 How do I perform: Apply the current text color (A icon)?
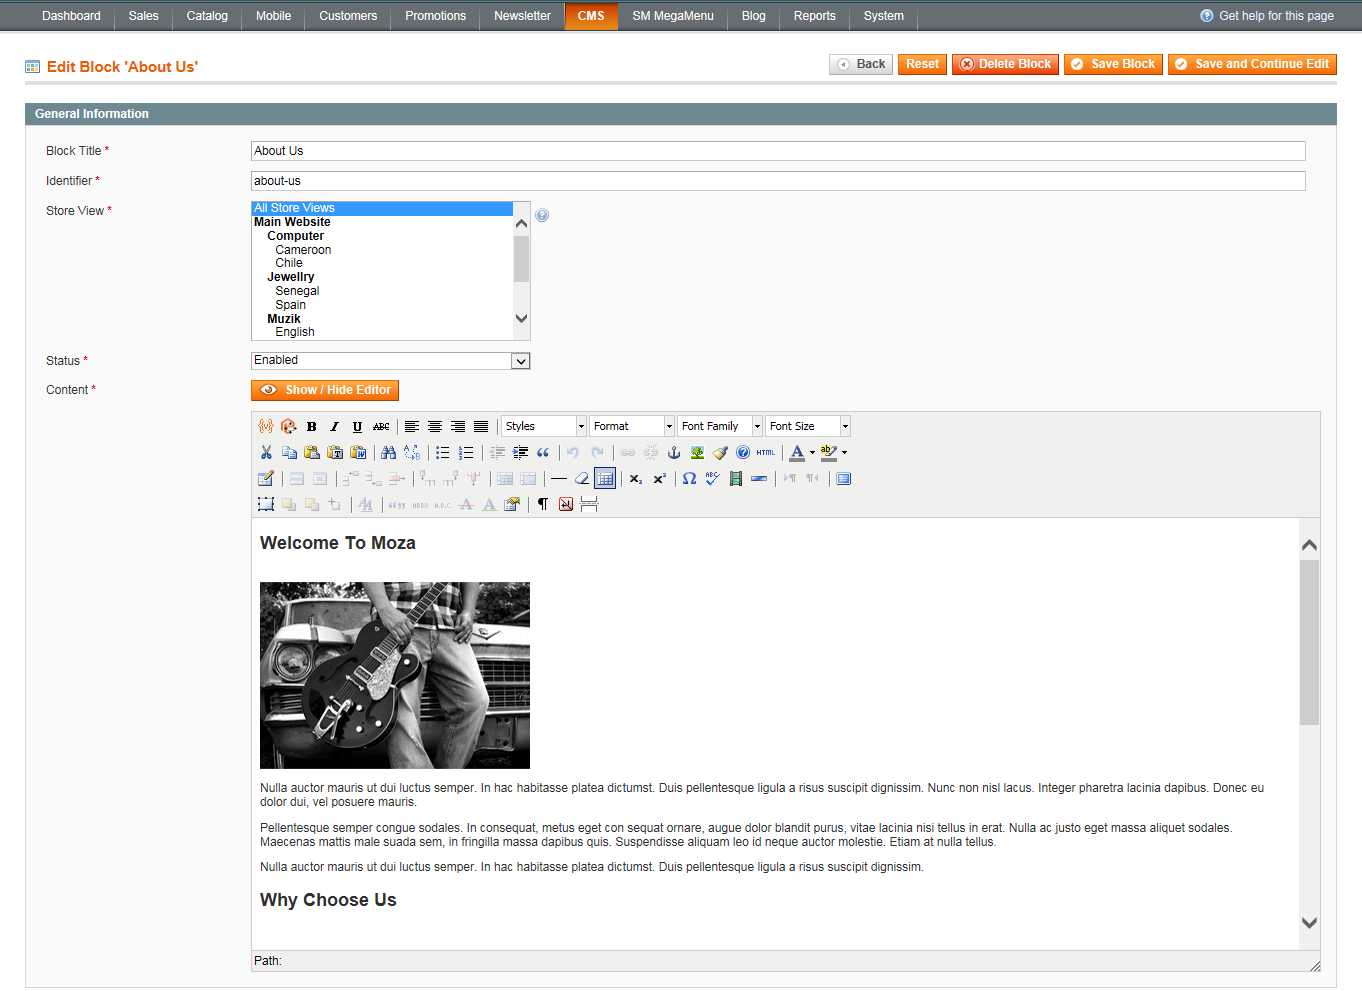click(x=797, y=452)
